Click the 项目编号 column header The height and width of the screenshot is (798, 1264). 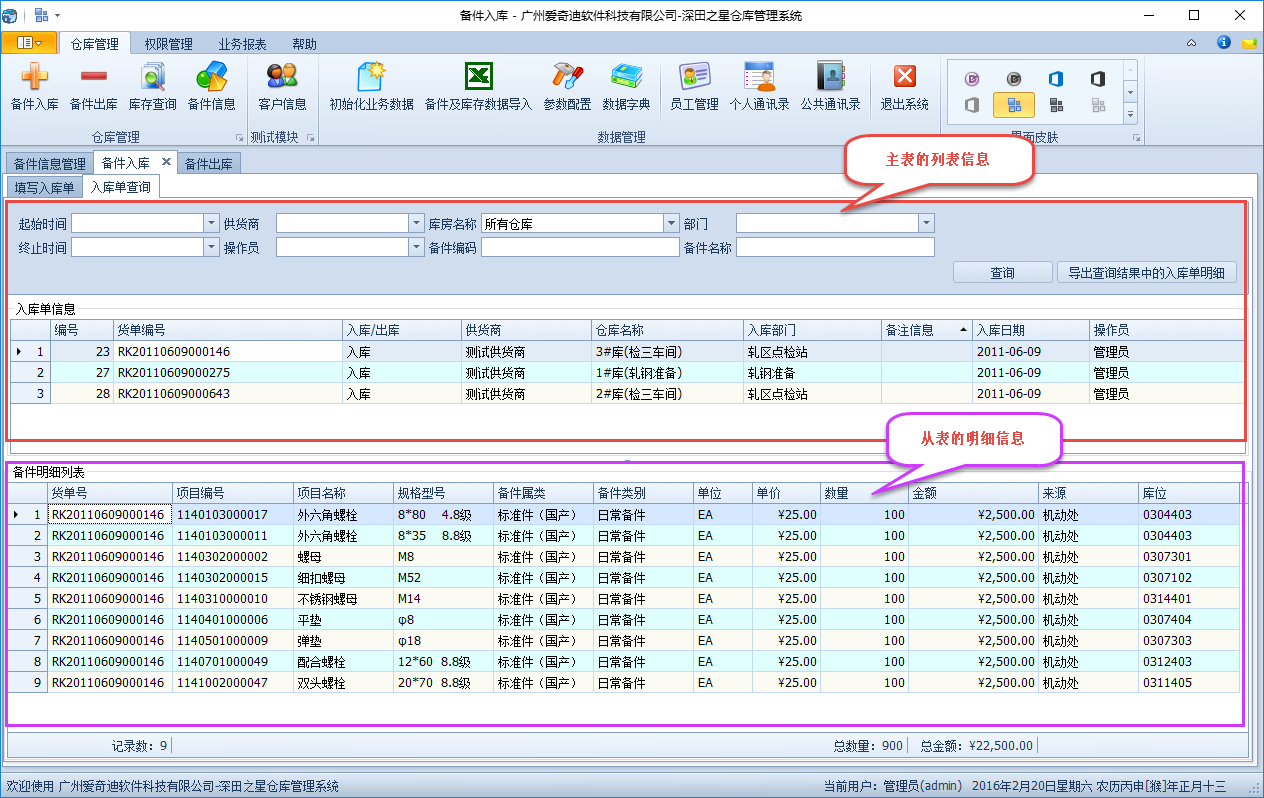pyautogui.click(x=232, y=494)
